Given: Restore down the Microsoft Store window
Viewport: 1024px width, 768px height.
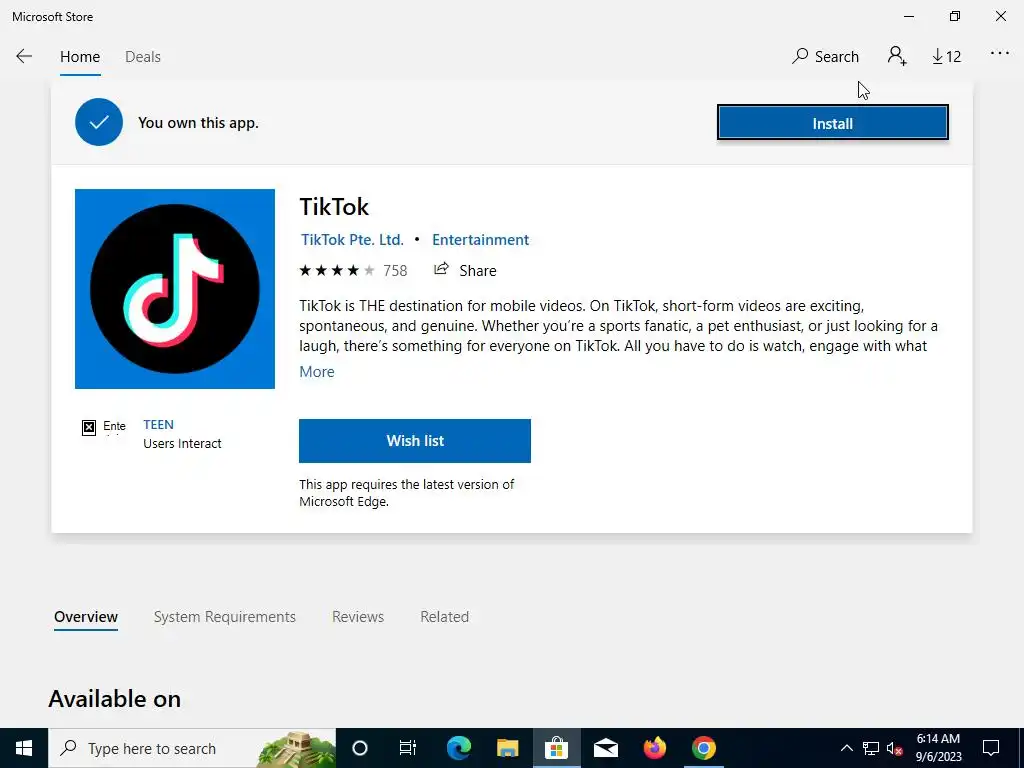Looking at the screenshot, I should click(x=955, y=16).
